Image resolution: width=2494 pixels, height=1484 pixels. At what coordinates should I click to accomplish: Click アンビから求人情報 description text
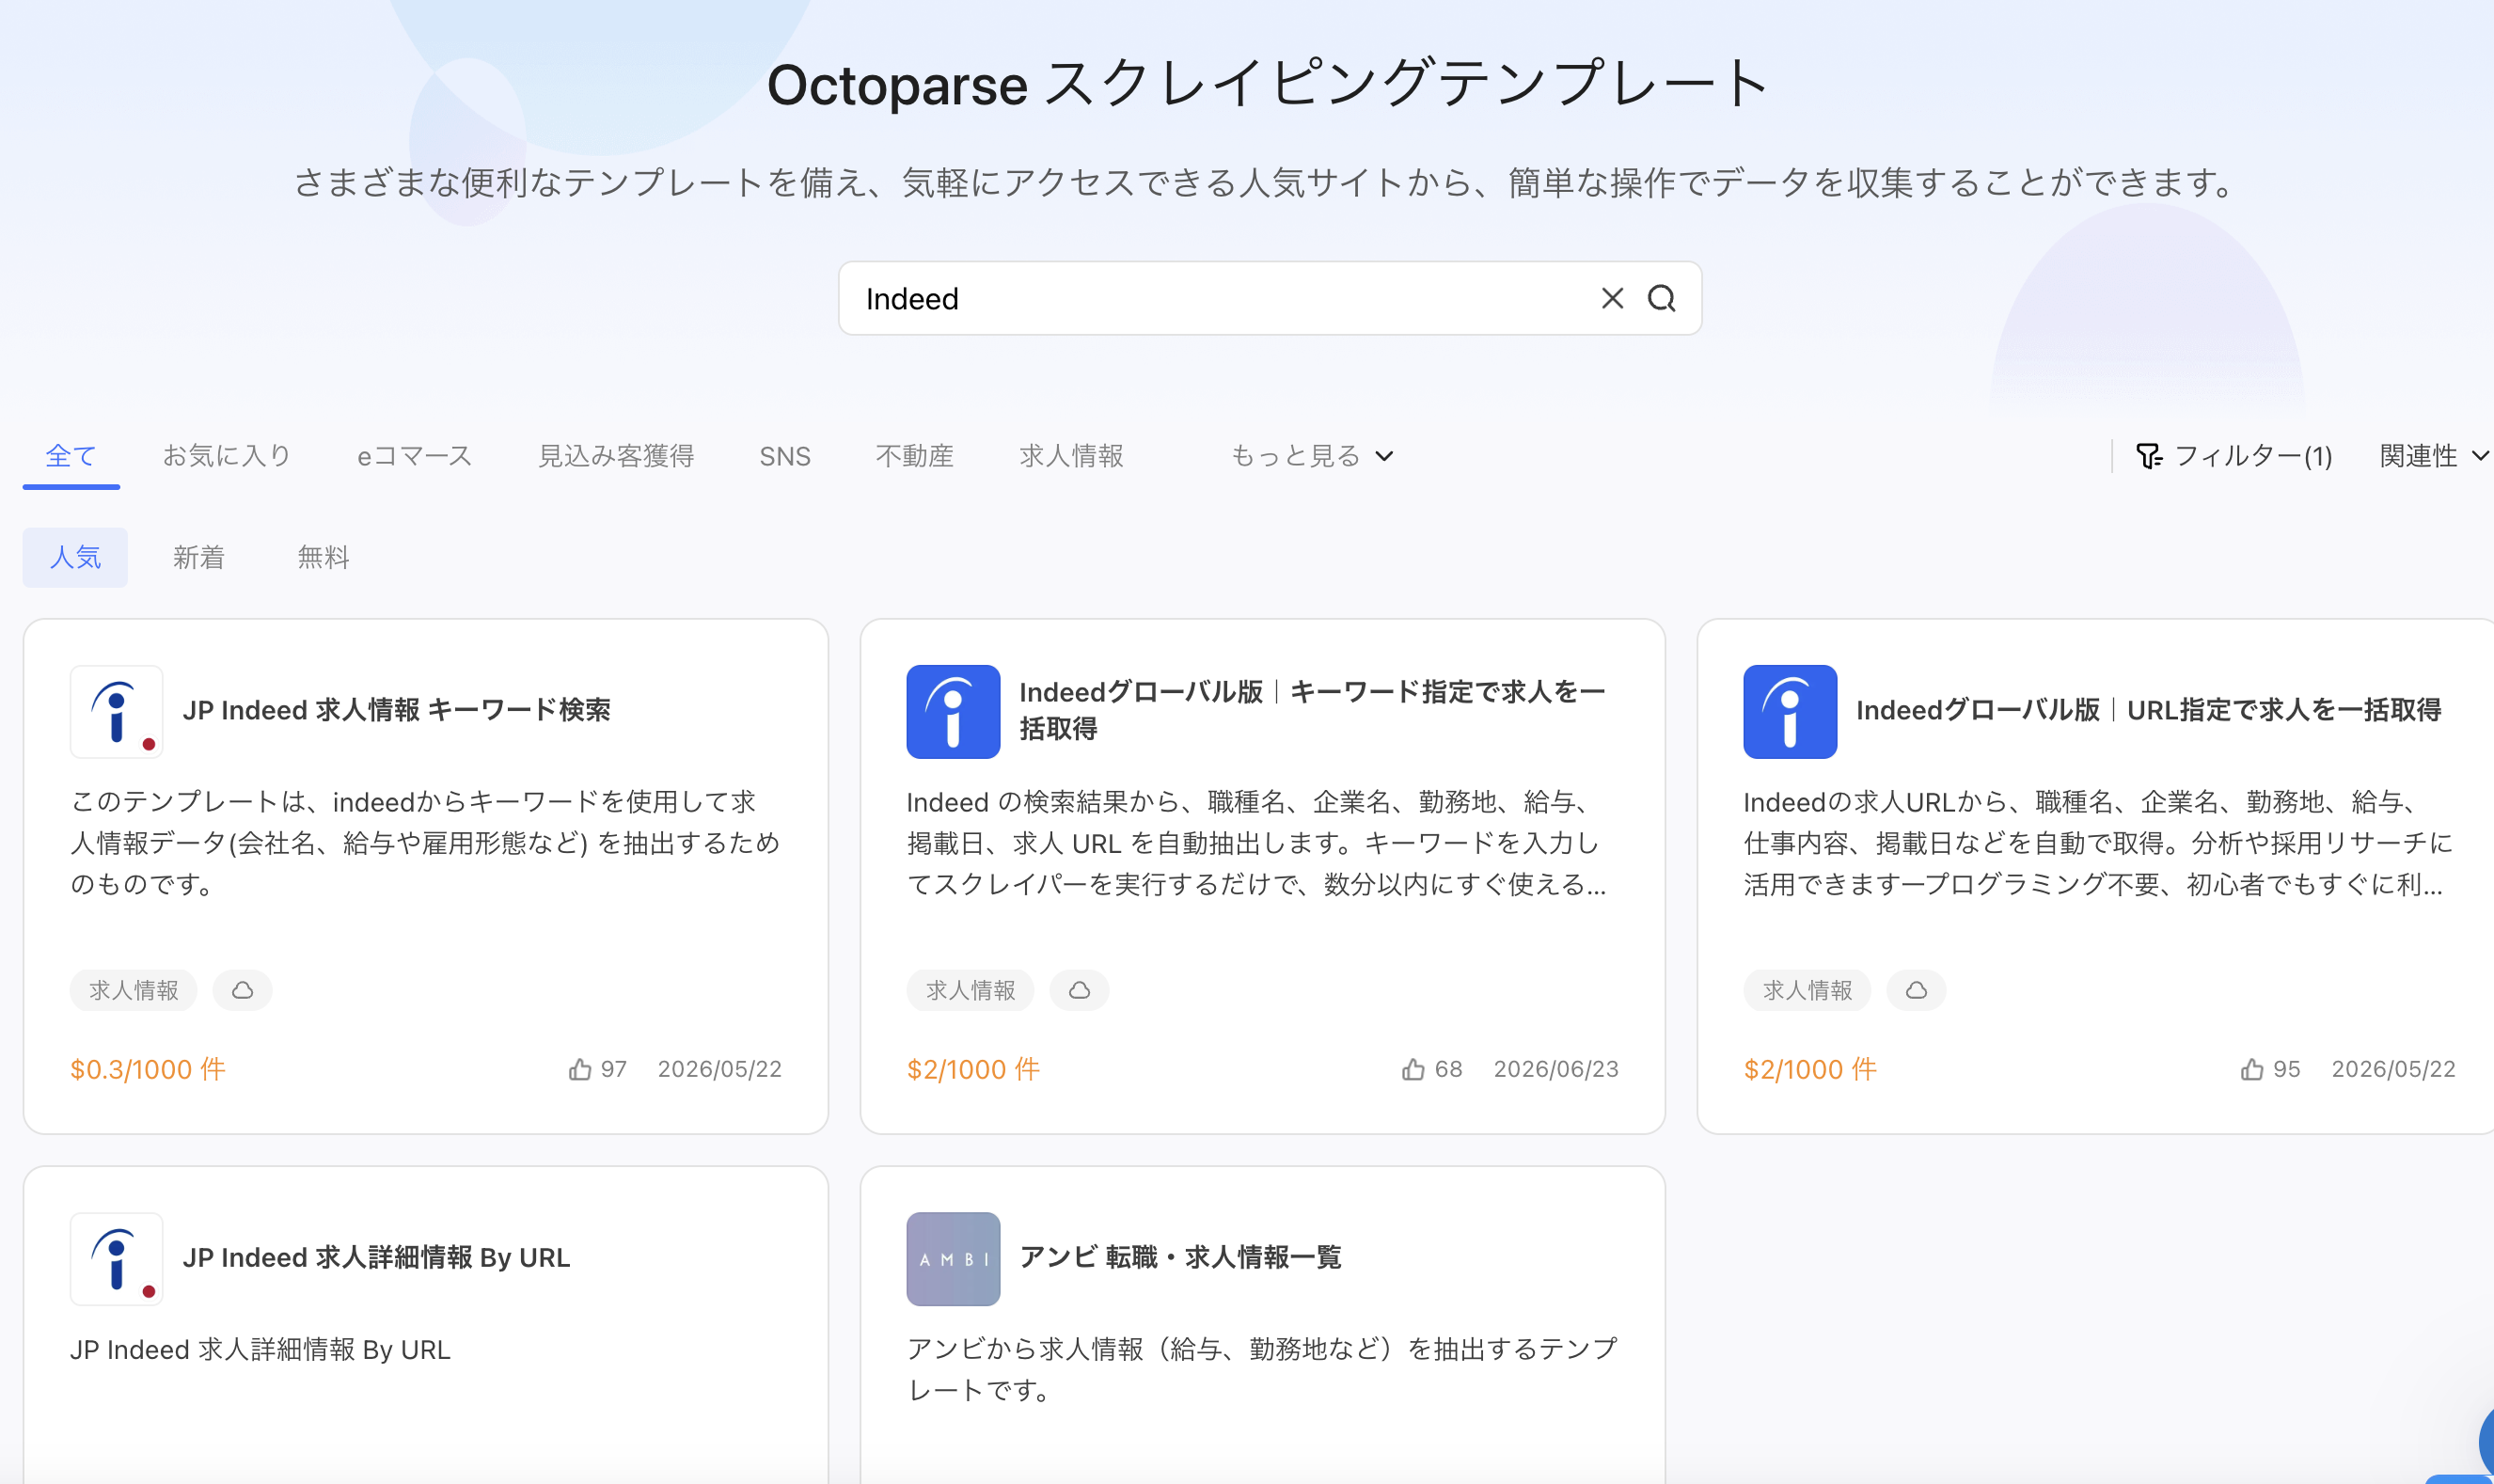[1262, 1369]
